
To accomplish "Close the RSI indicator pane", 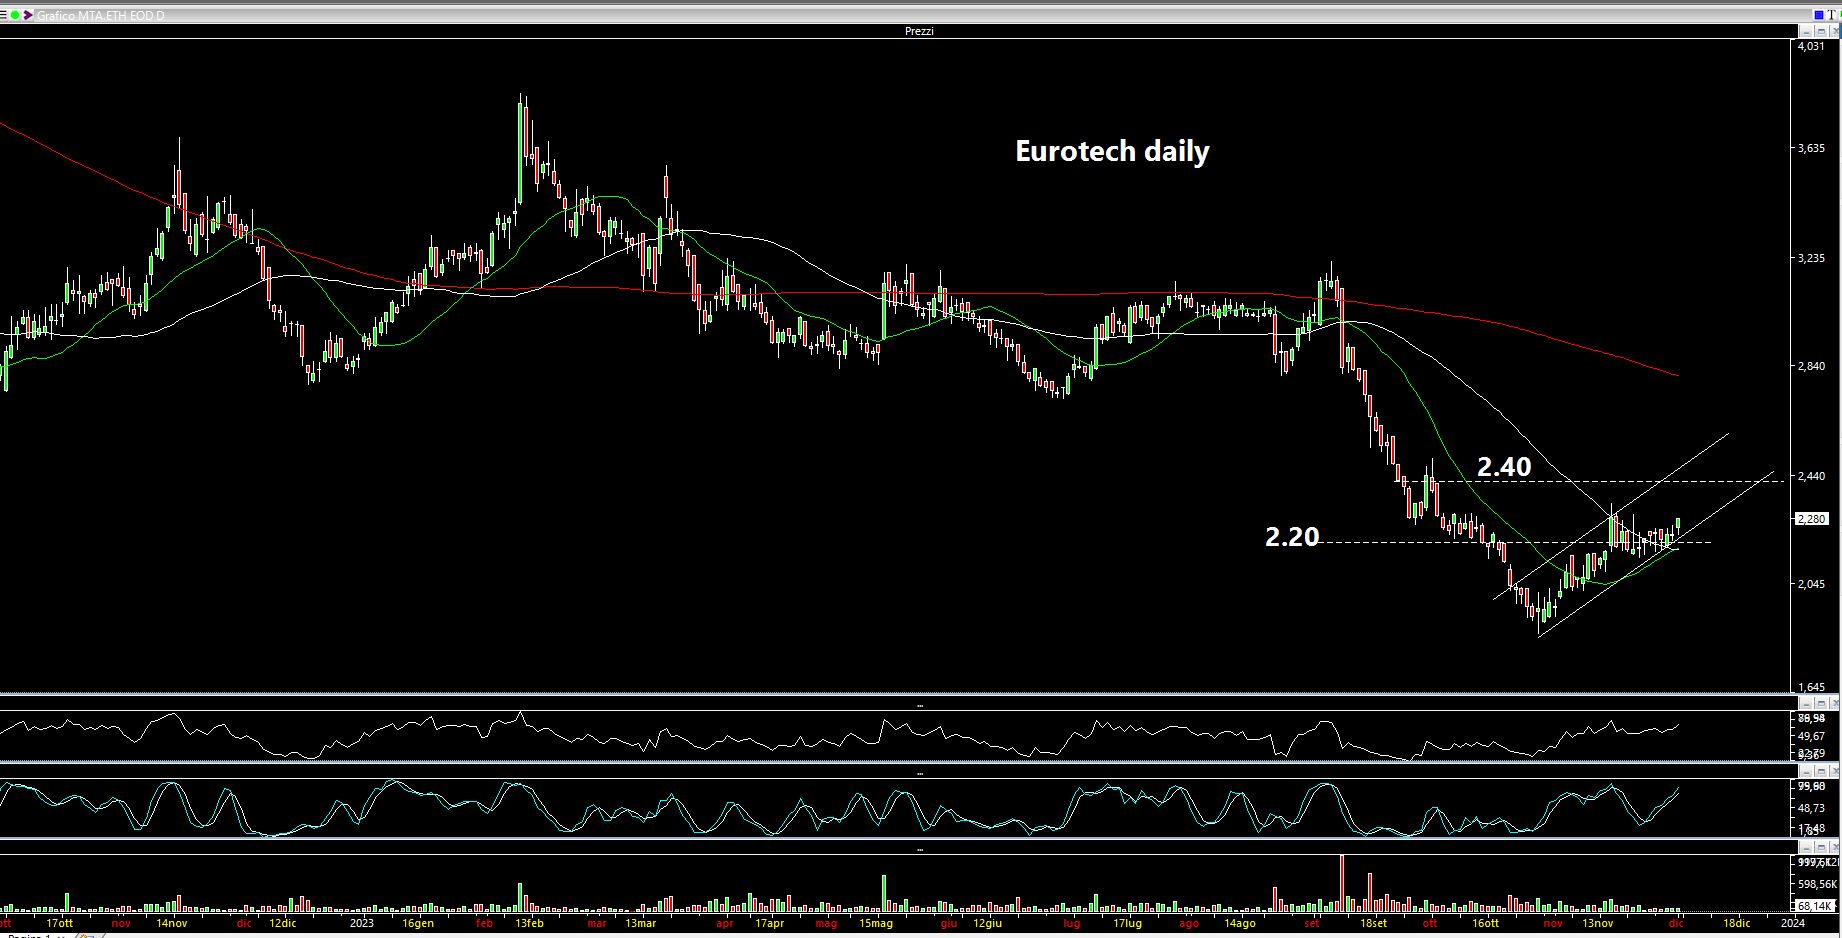I will tap(1835, 704).
